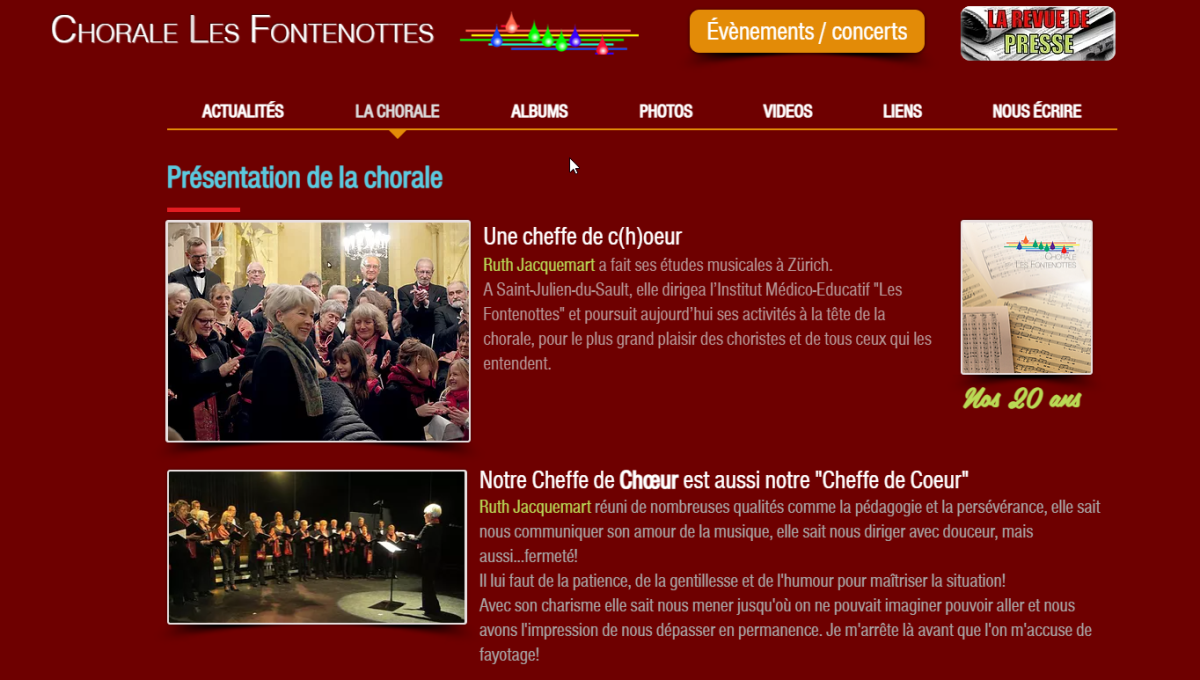Click first Ruth Jacquemart name link

point(539,265)
